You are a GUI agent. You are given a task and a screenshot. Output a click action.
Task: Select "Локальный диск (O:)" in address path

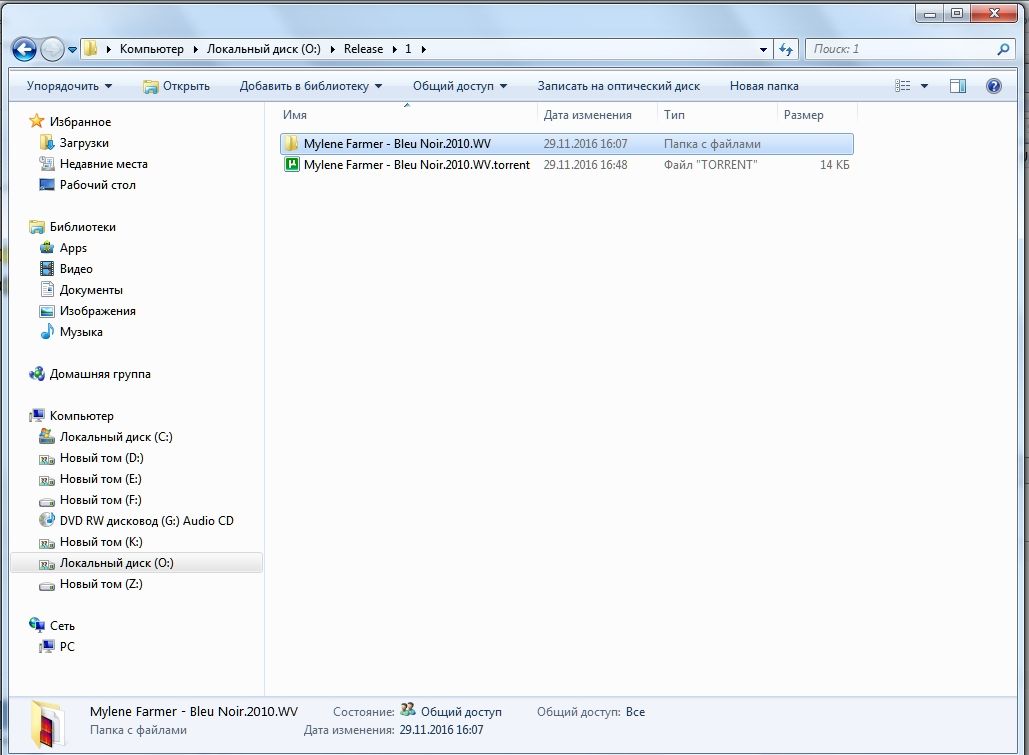(264, 49)
